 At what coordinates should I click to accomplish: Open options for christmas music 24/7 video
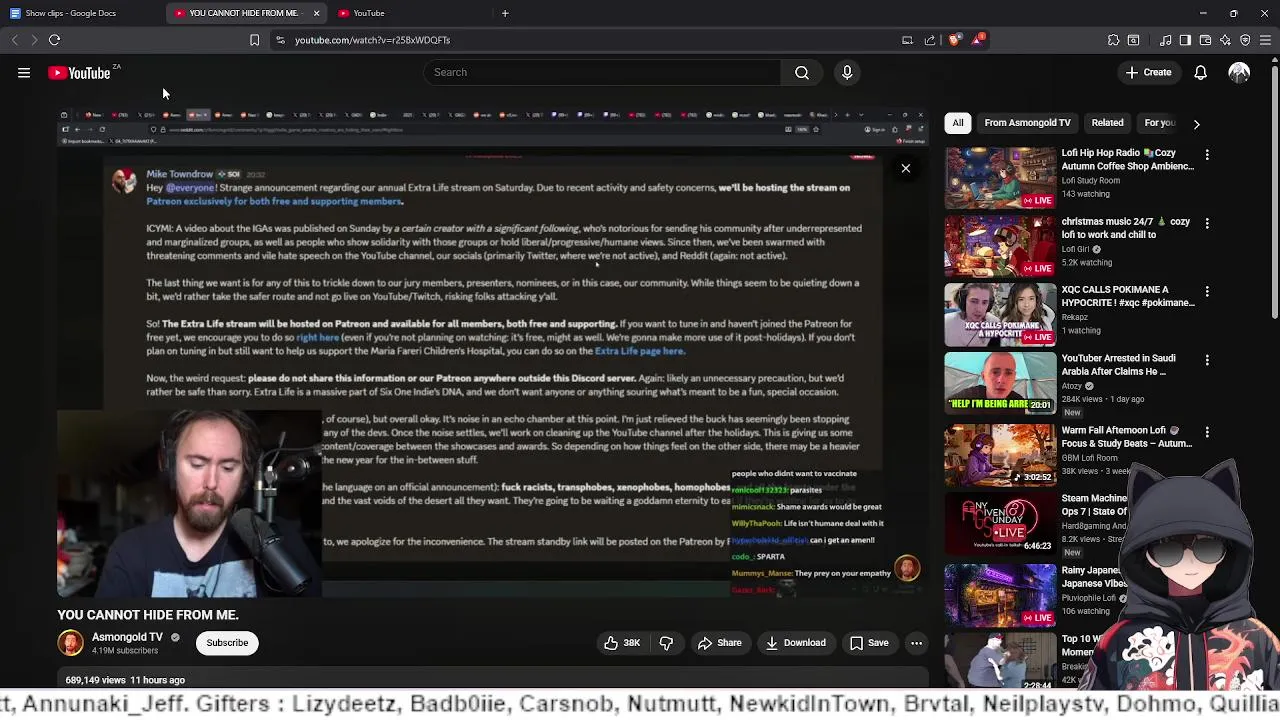[x=1207, y=223]
